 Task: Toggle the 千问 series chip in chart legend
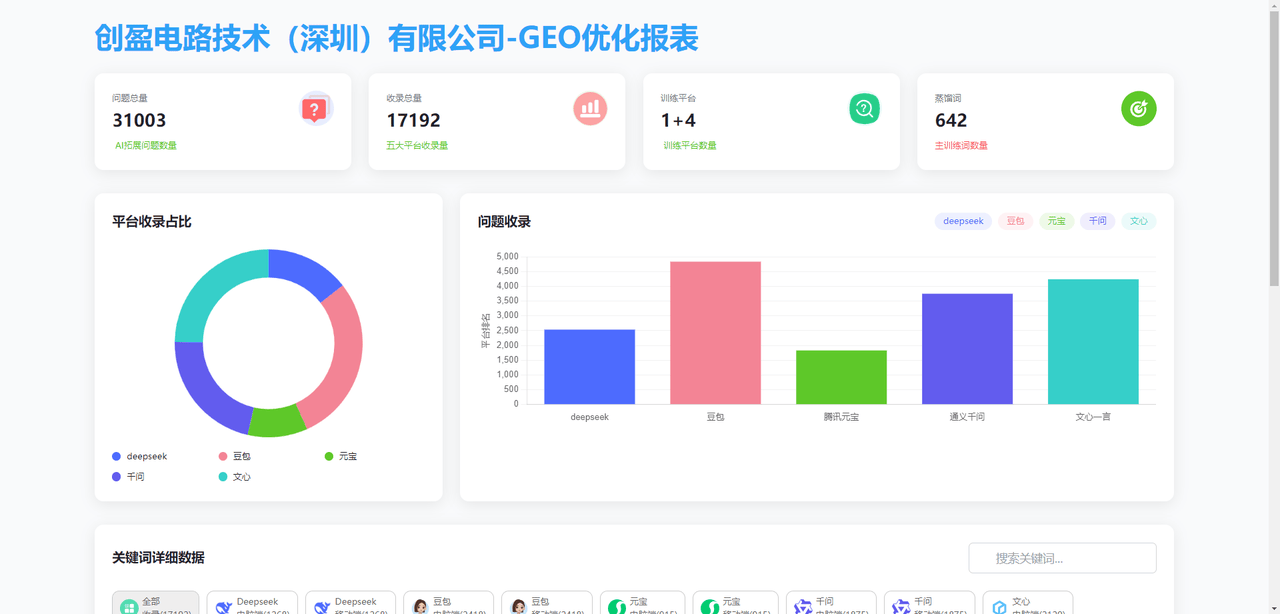(x=1097, y=221)
